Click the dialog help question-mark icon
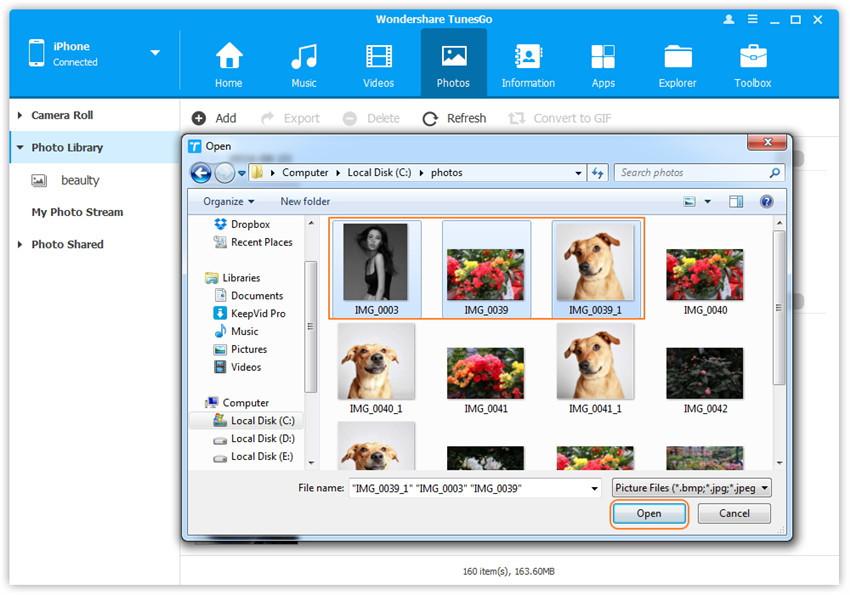850x595 pixels. (x=767, y=201)
